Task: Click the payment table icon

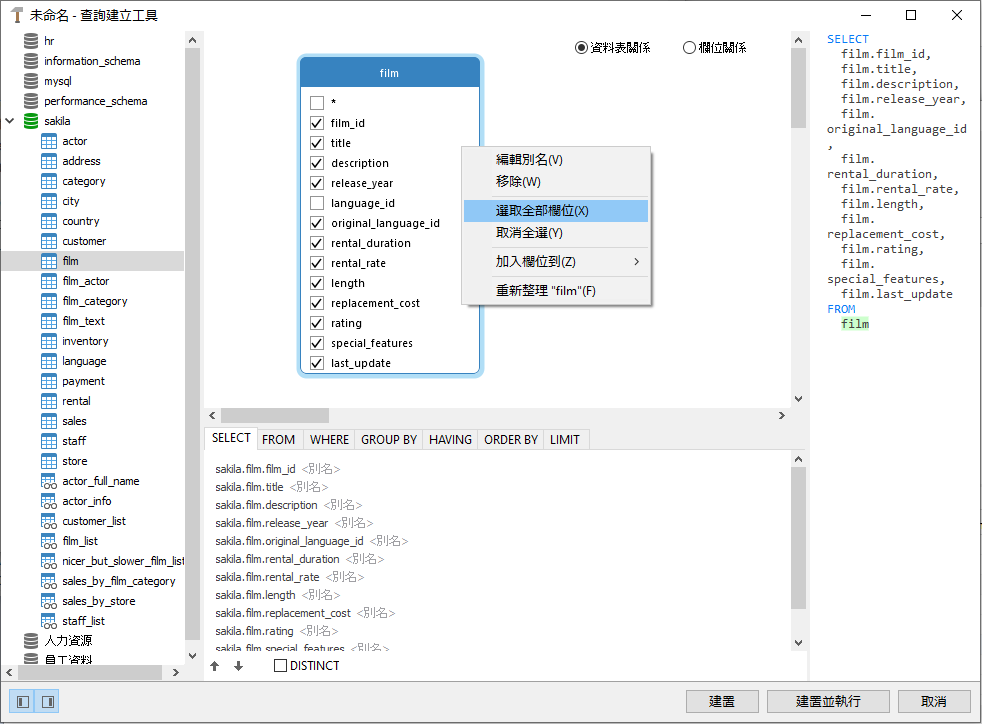Action: [x=49, y=381]
